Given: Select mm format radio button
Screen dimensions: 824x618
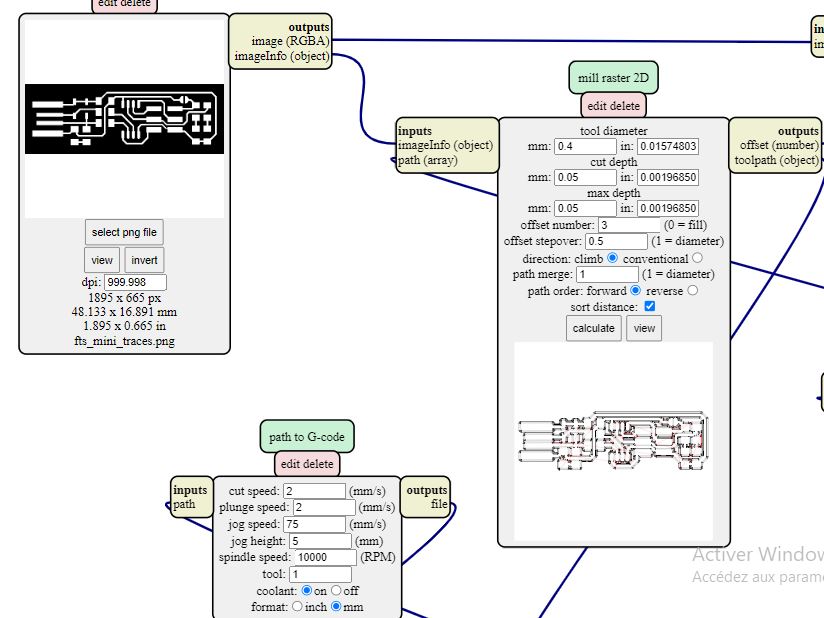Looking at the screenshot, I should (x=336, y=606).
